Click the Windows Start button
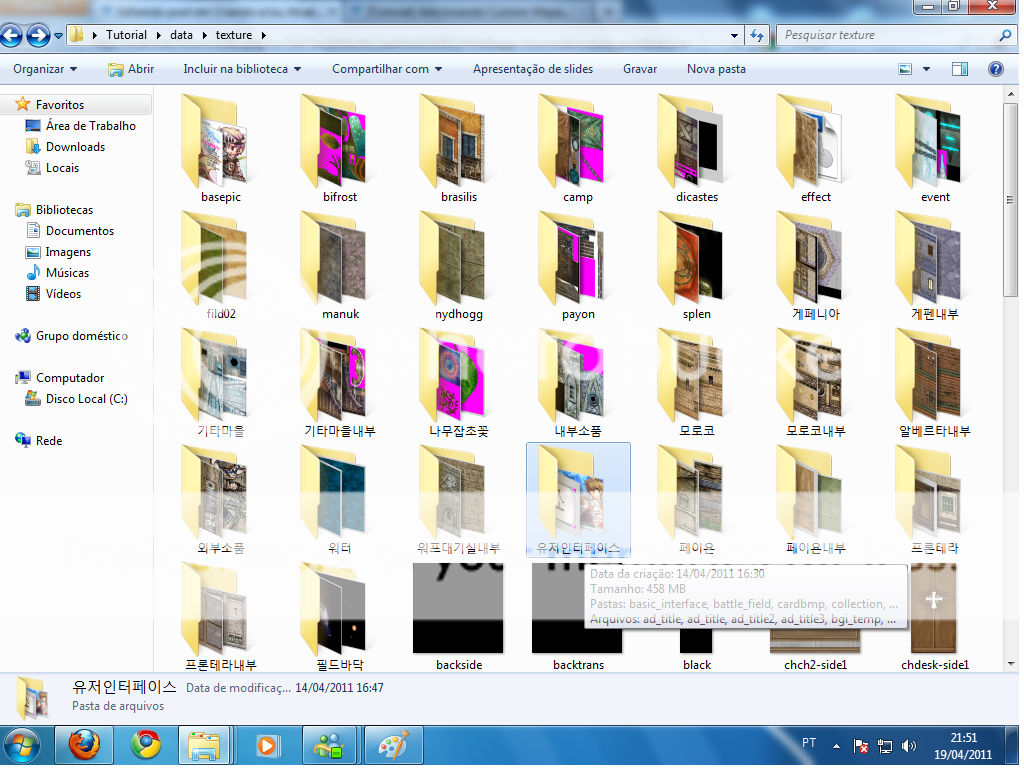1024x768 pixels. (22, 745)
